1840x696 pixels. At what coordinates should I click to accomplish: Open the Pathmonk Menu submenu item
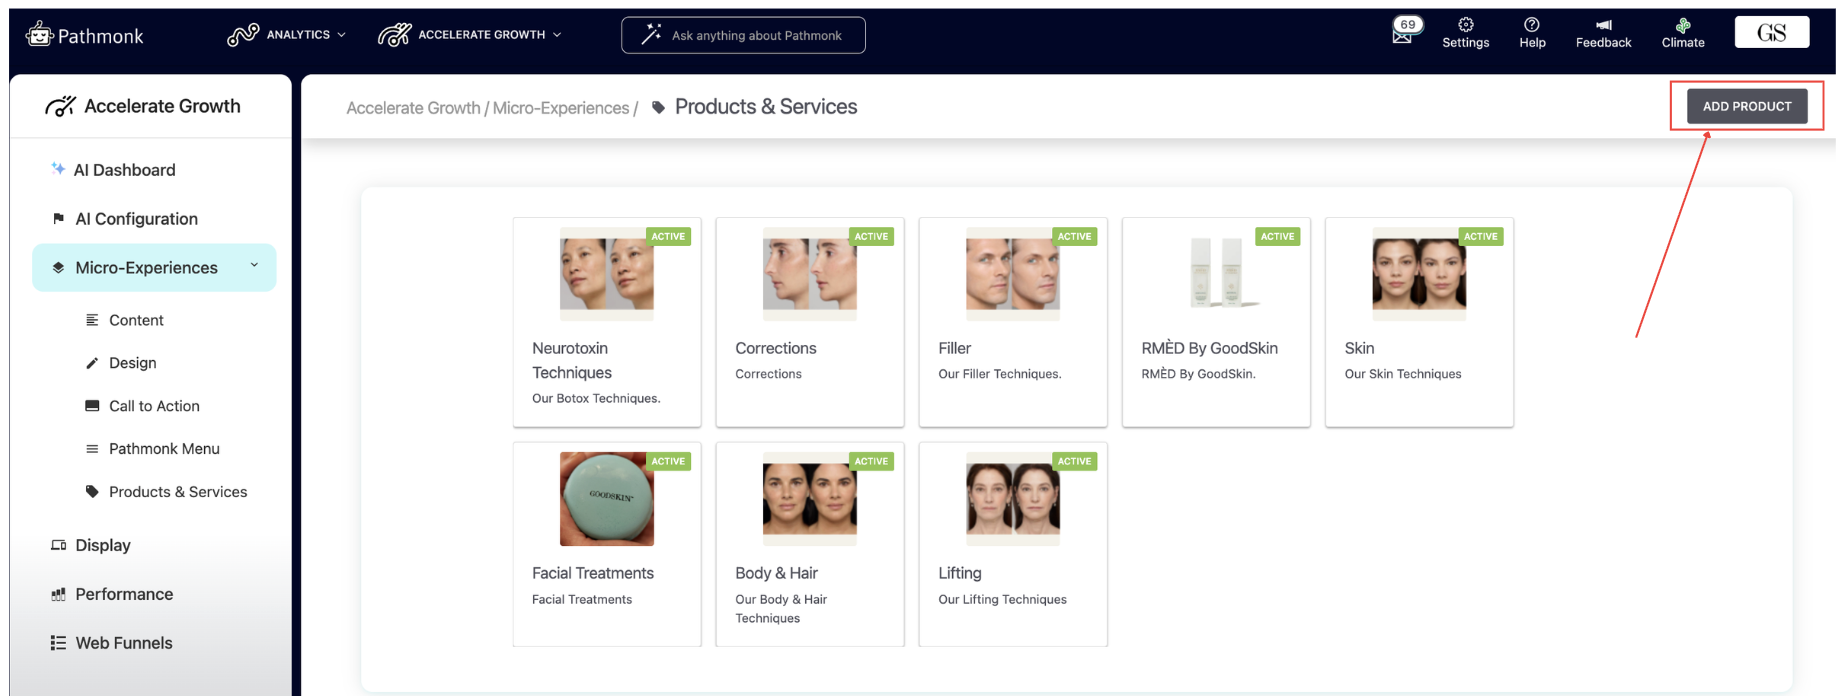[164, 449]
